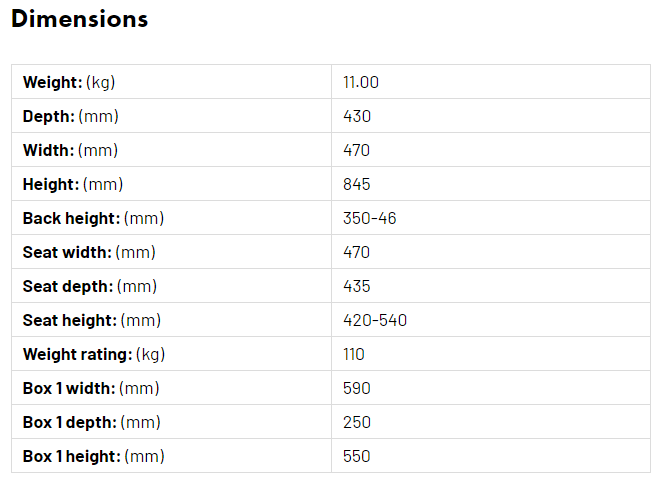Click the Height value 845

coord(356,184)
